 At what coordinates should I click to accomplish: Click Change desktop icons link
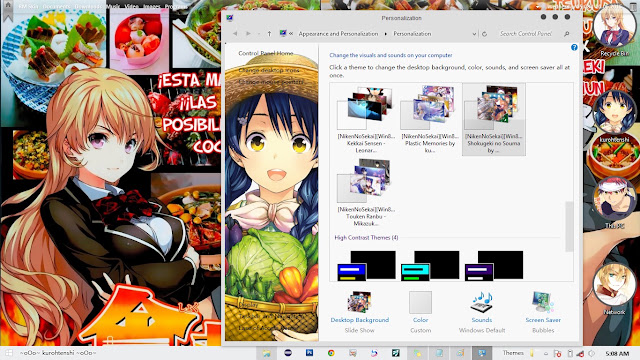[269, 70]
